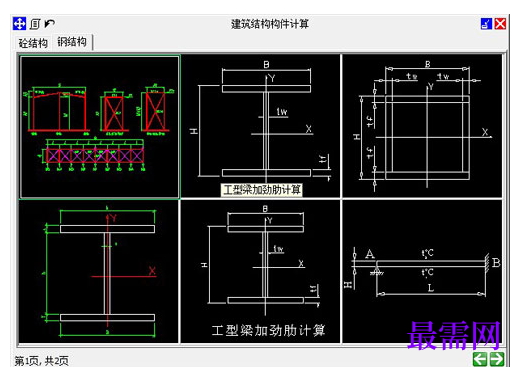
Task: Click the curved undo arrow icon
Action: (x=50, y=24)
